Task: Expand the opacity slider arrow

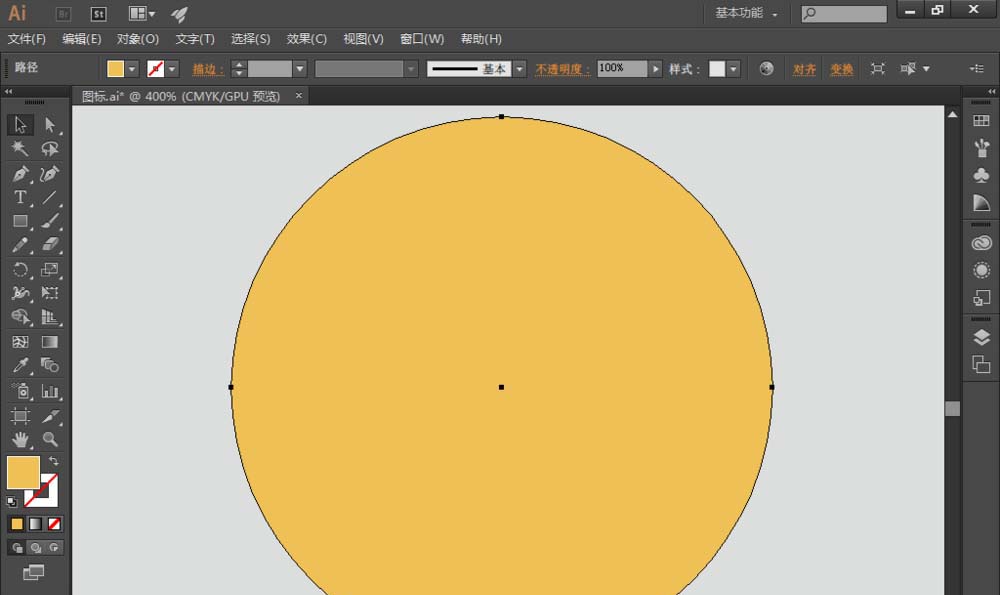Action: coord(655,69)
